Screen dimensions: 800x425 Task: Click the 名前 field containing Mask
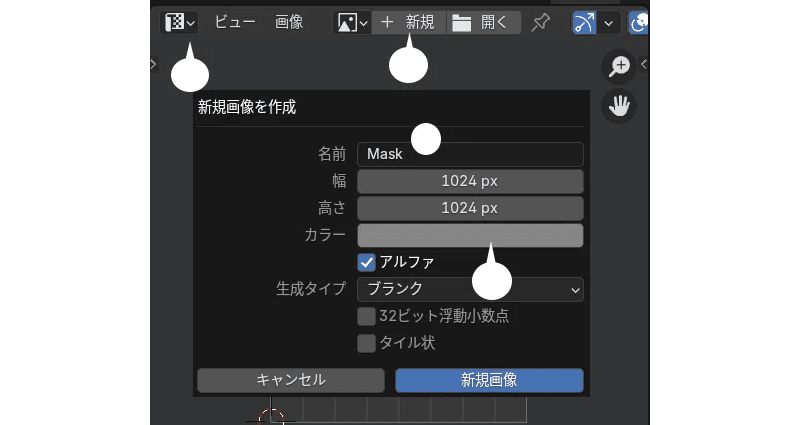[x=470, y=154]
